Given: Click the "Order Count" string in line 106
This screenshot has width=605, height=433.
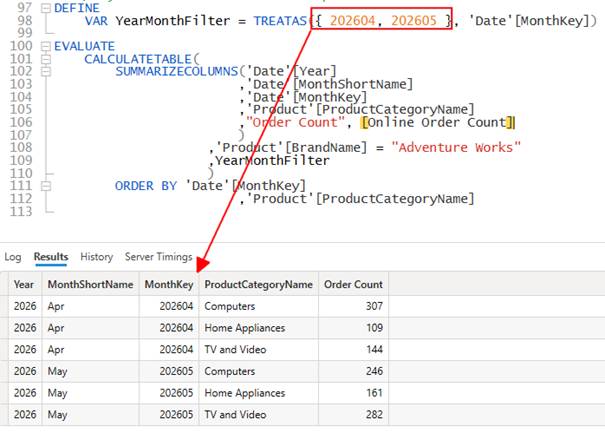Looking at the screenshot, I should pos(295,123).
